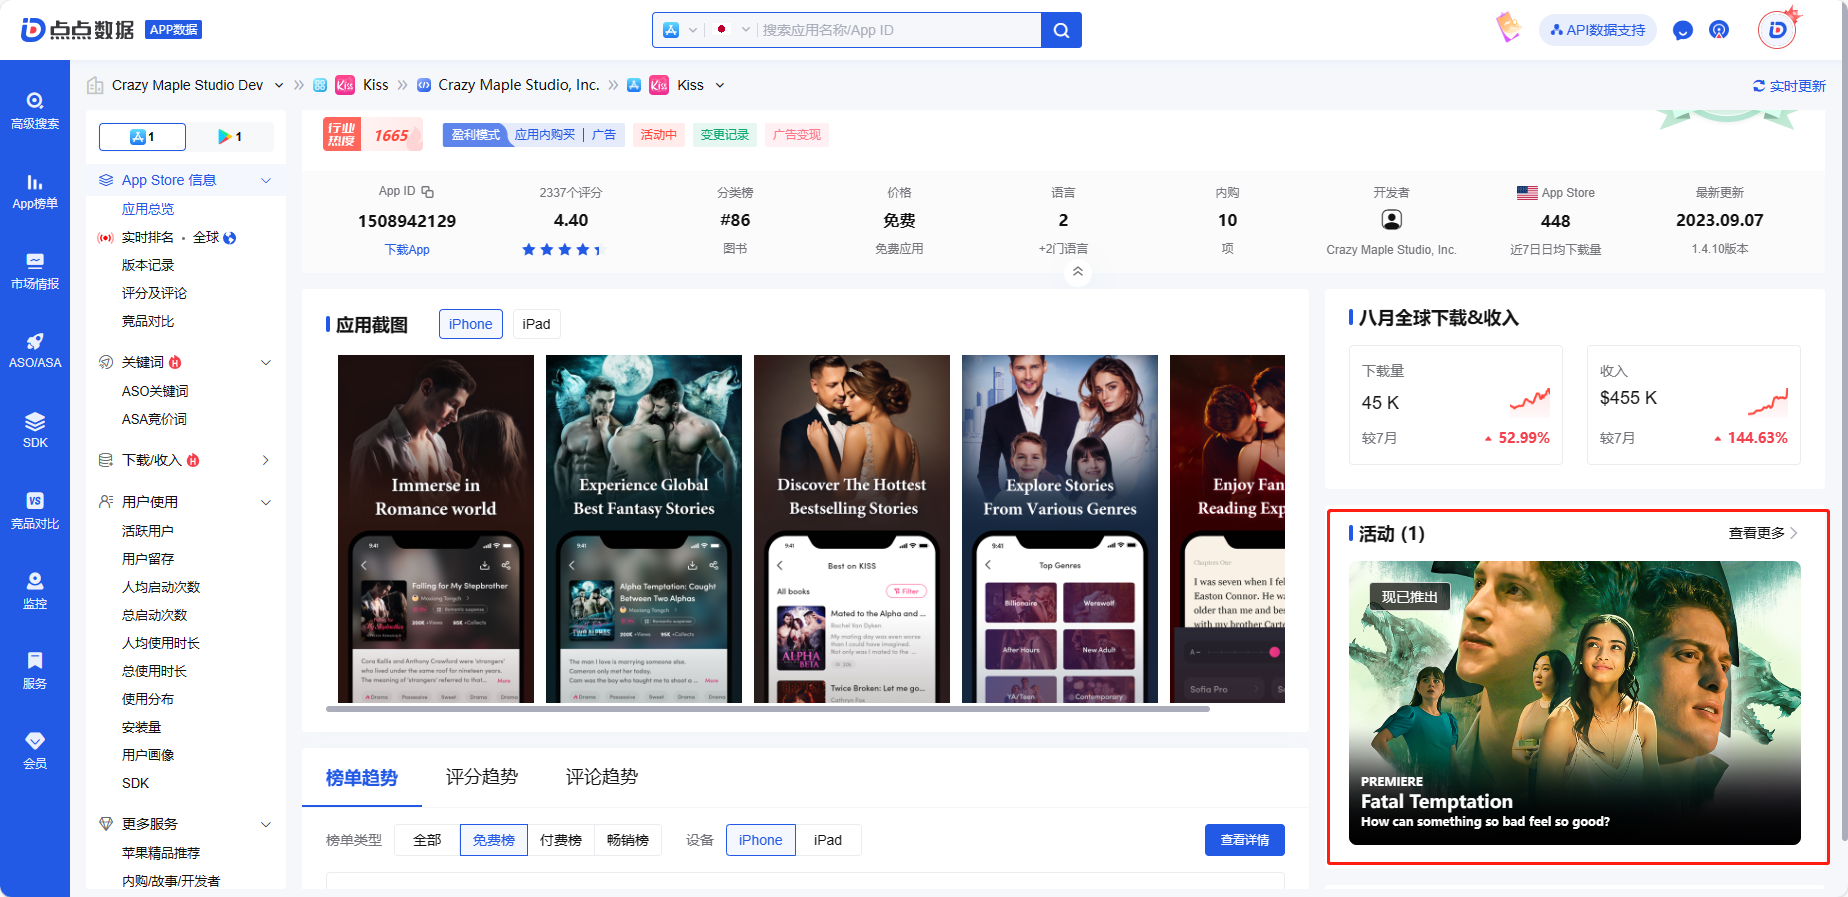Select 付费榜 chart type

point(561,840)
